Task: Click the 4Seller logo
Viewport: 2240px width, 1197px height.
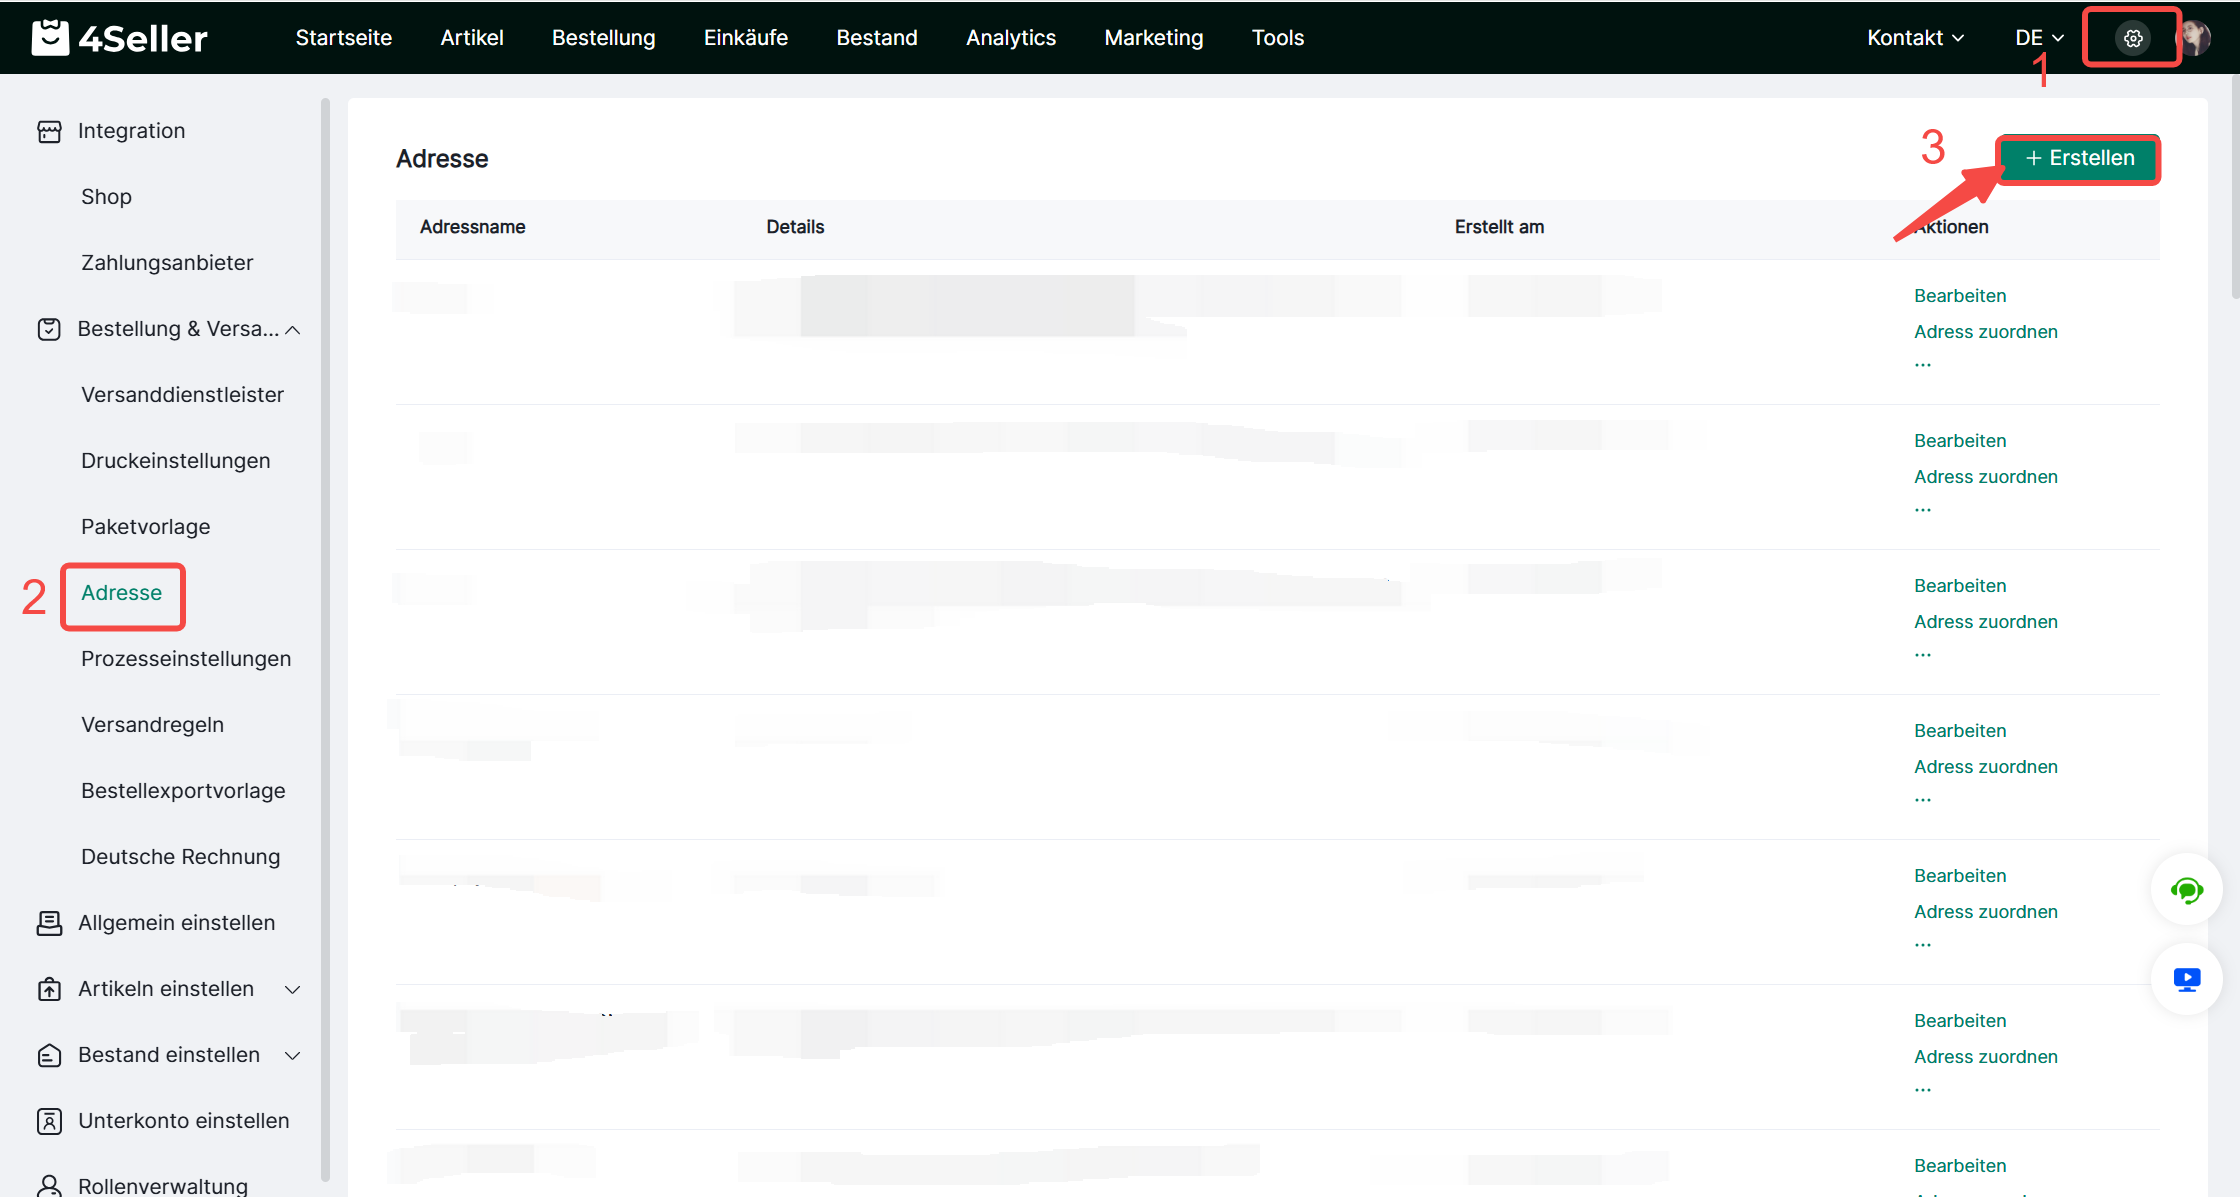Action: (x=120, y=38)
